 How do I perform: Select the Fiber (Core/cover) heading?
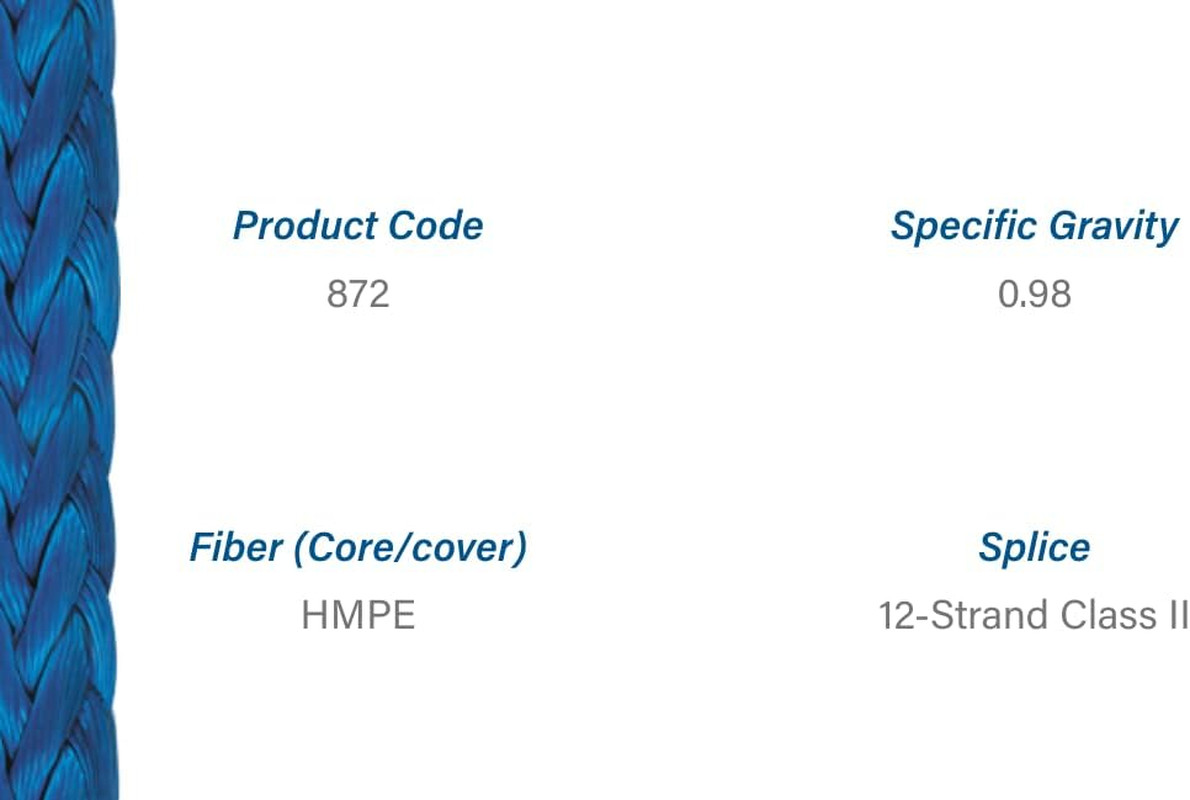[357, 548]
